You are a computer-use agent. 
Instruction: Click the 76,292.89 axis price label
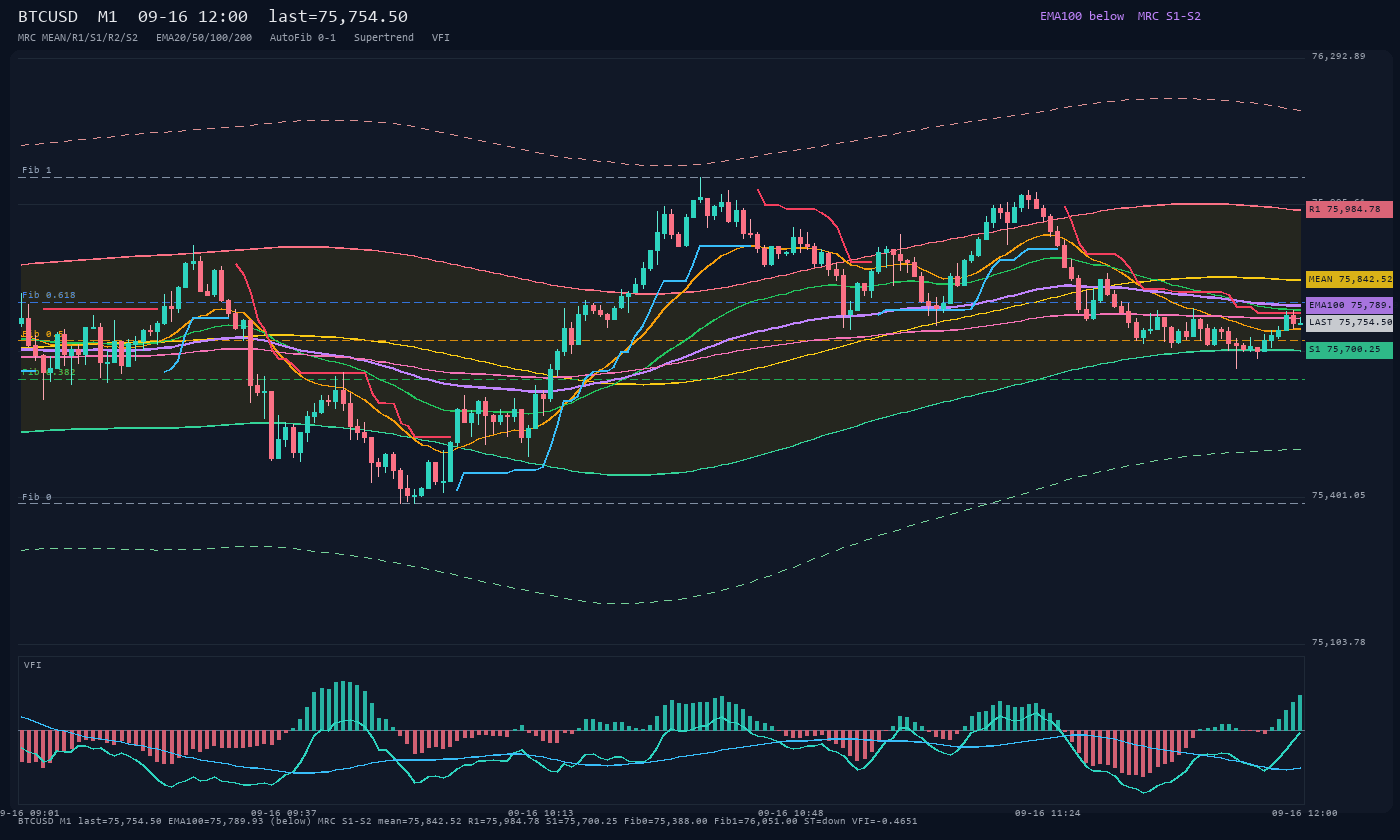click(x=1338, y=56)
